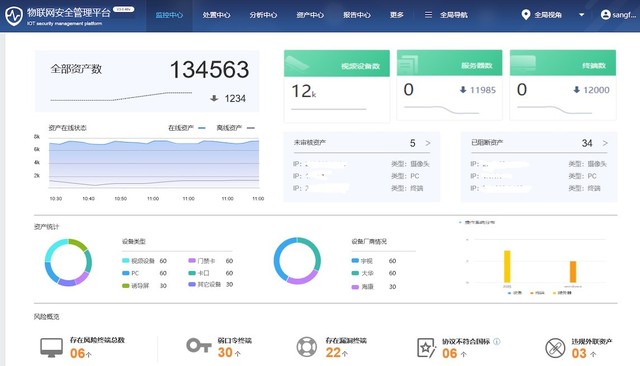
Task: Click the crossed link icon for 违规外联资产
Action: [555, 348]
